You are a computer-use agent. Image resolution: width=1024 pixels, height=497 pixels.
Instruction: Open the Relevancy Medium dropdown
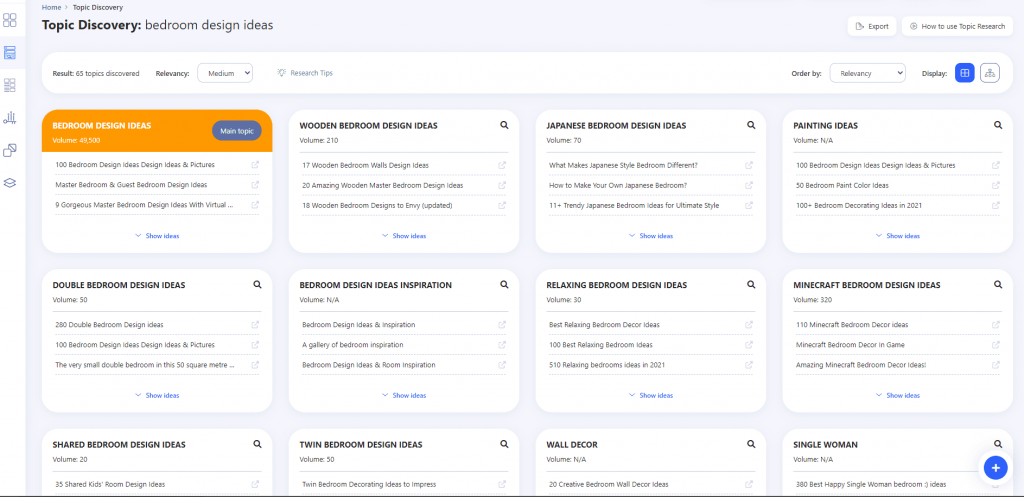pyautogui.click(x=225, y=73)
